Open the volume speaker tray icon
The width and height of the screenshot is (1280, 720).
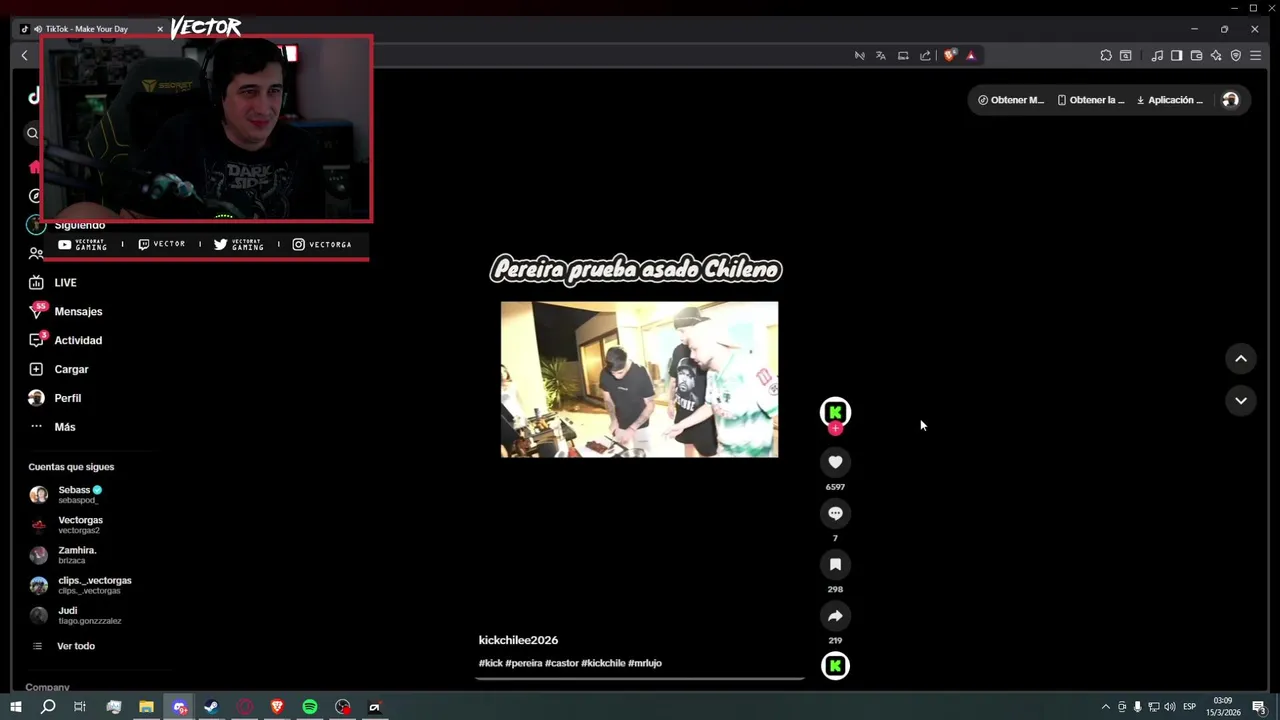click(x=1169, y=707)
